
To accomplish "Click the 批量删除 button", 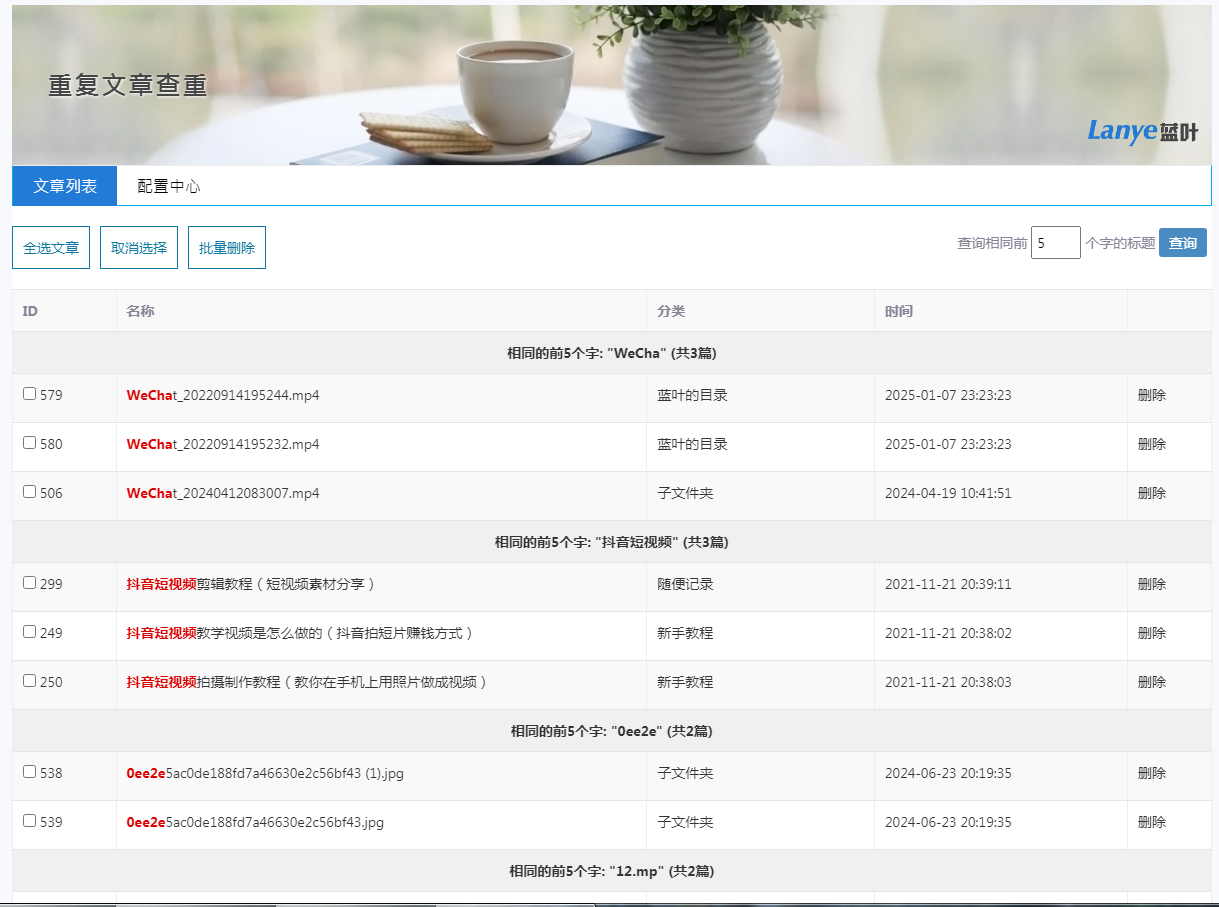I will [227, 248].
